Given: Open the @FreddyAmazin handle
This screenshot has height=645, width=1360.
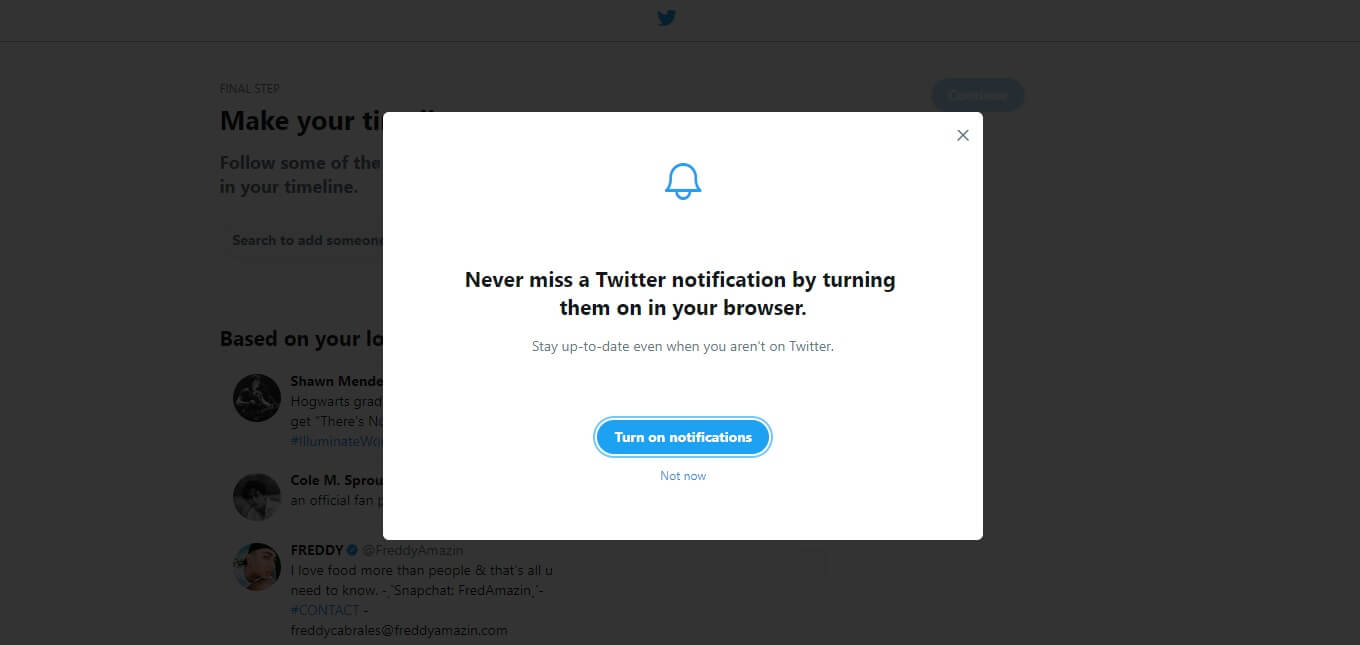Looking at the screenshot, I should (x=412, y=550).
